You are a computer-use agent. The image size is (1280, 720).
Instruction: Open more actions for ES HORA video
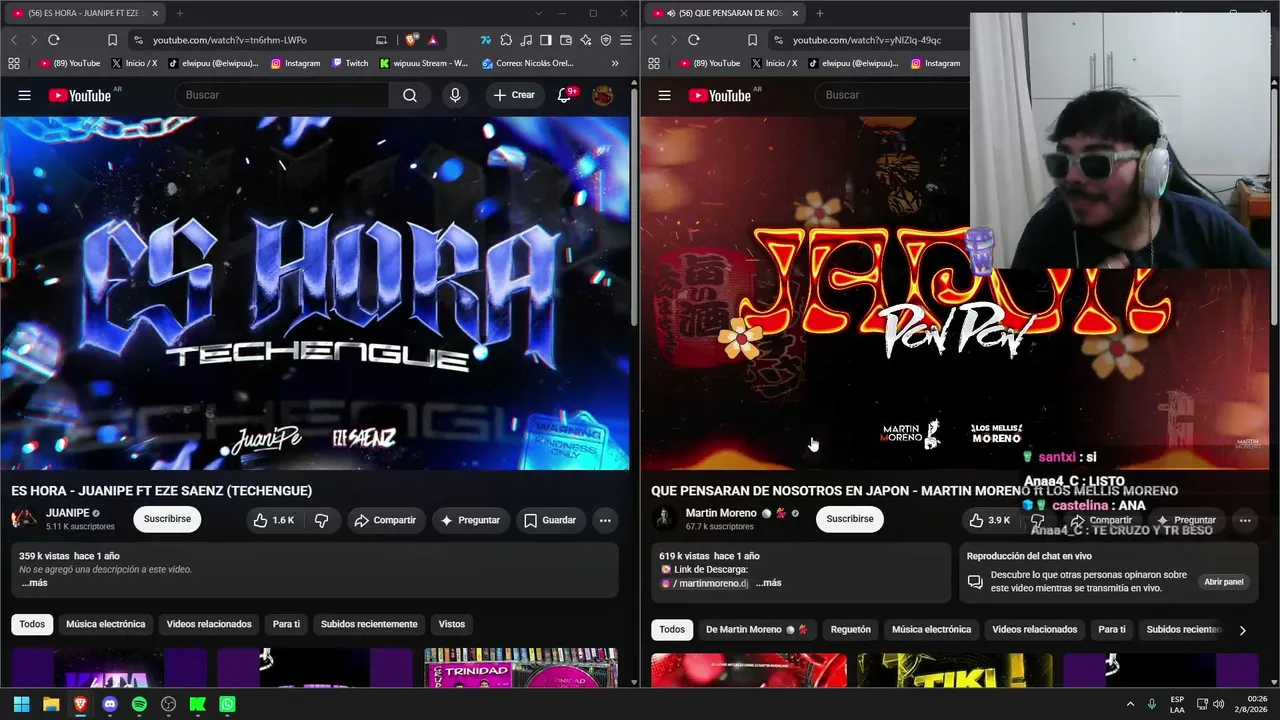coord(605,520)
